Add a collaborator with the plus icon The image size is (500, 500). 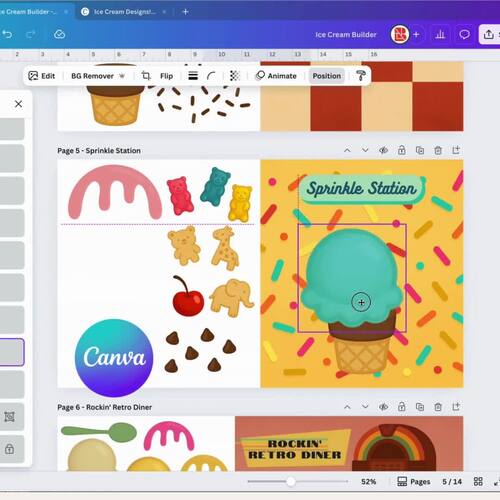(x=416, y=34)
